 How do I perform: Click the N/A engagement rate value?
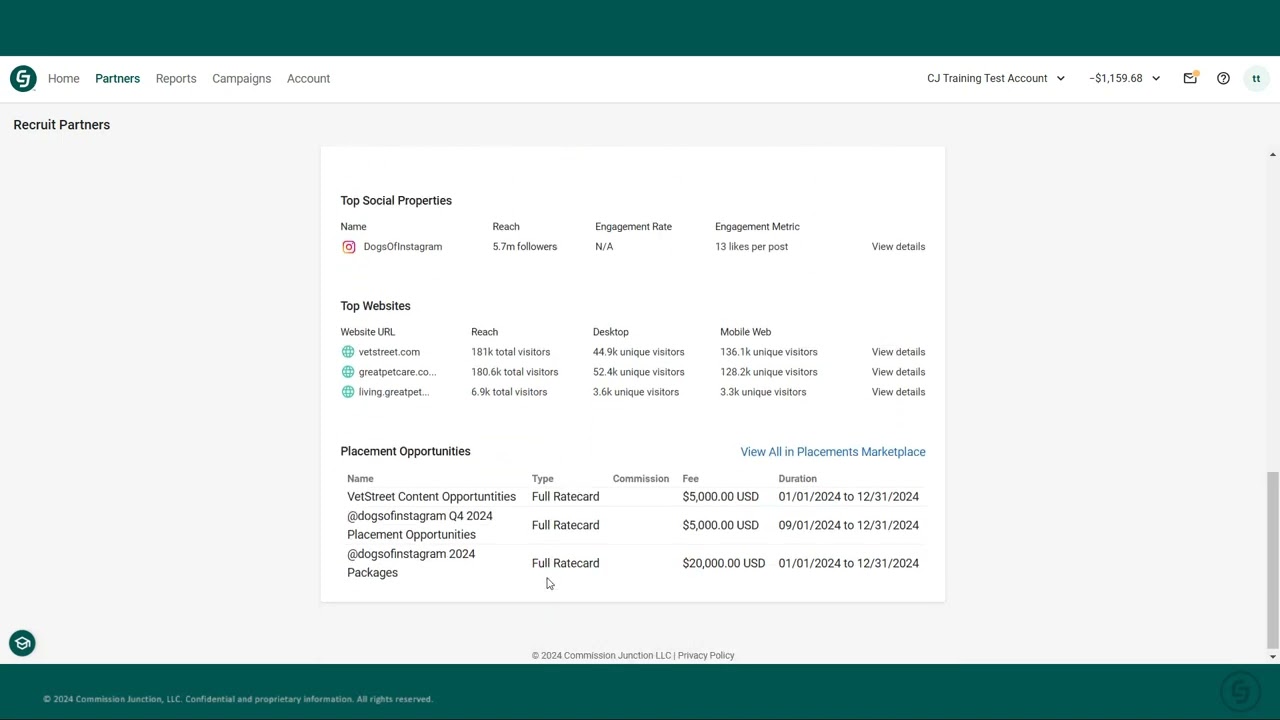click(604, 247)
